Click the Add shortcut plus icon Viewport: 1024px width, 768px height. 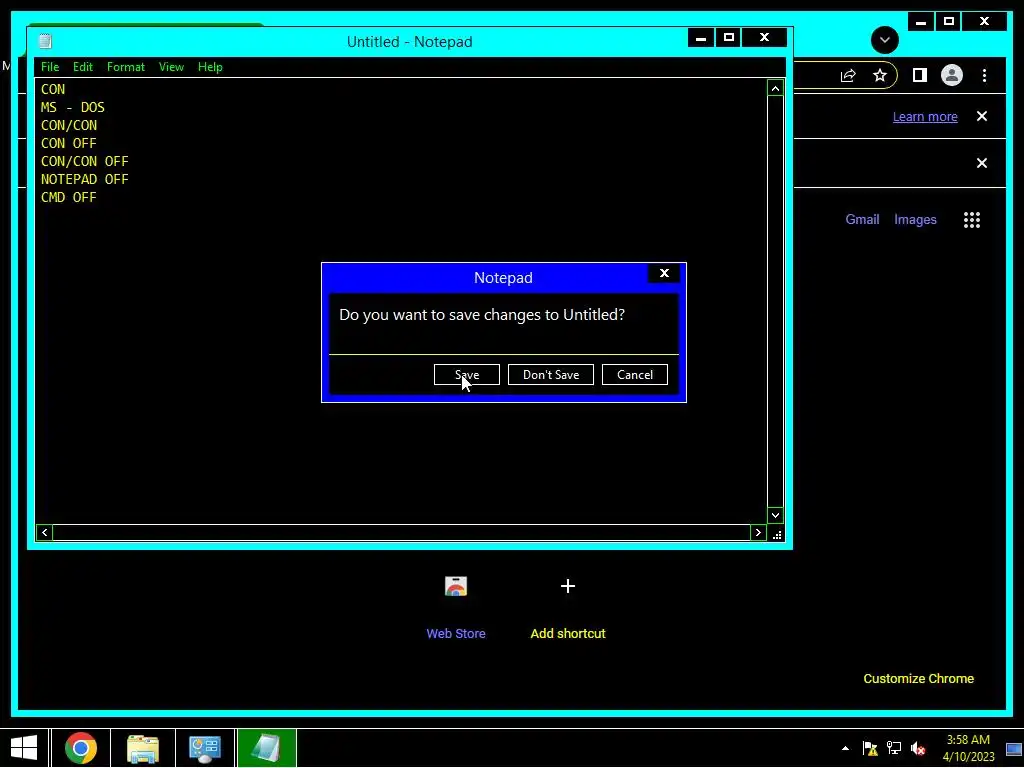[568, 586]
